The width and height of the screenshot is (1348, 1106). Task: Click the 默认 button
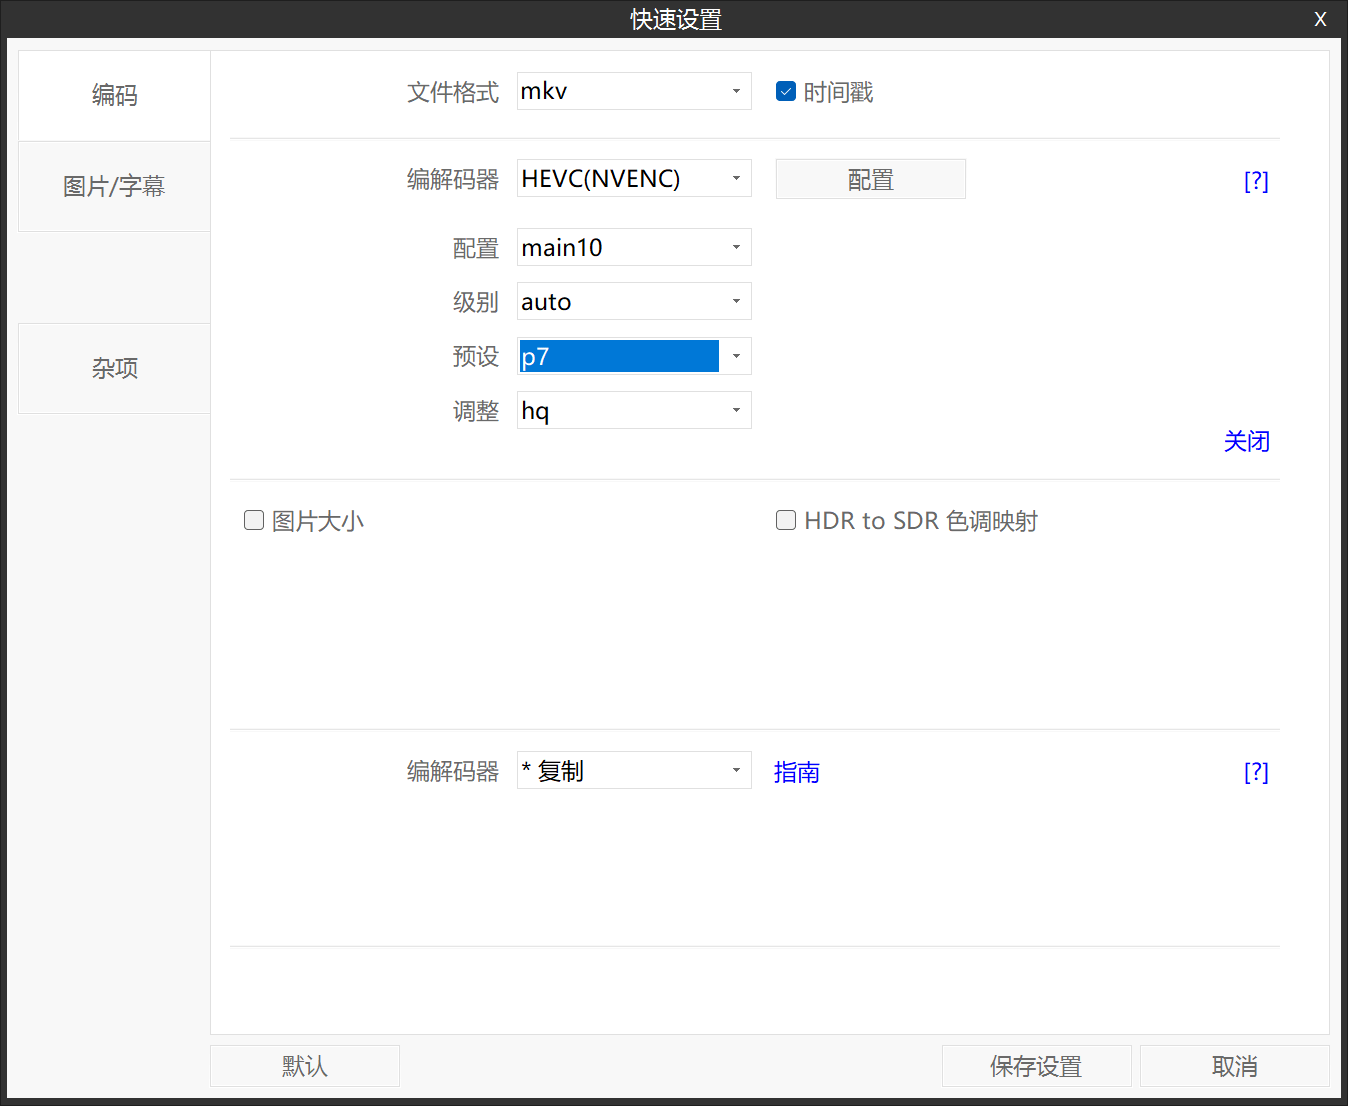[305, 1066]
